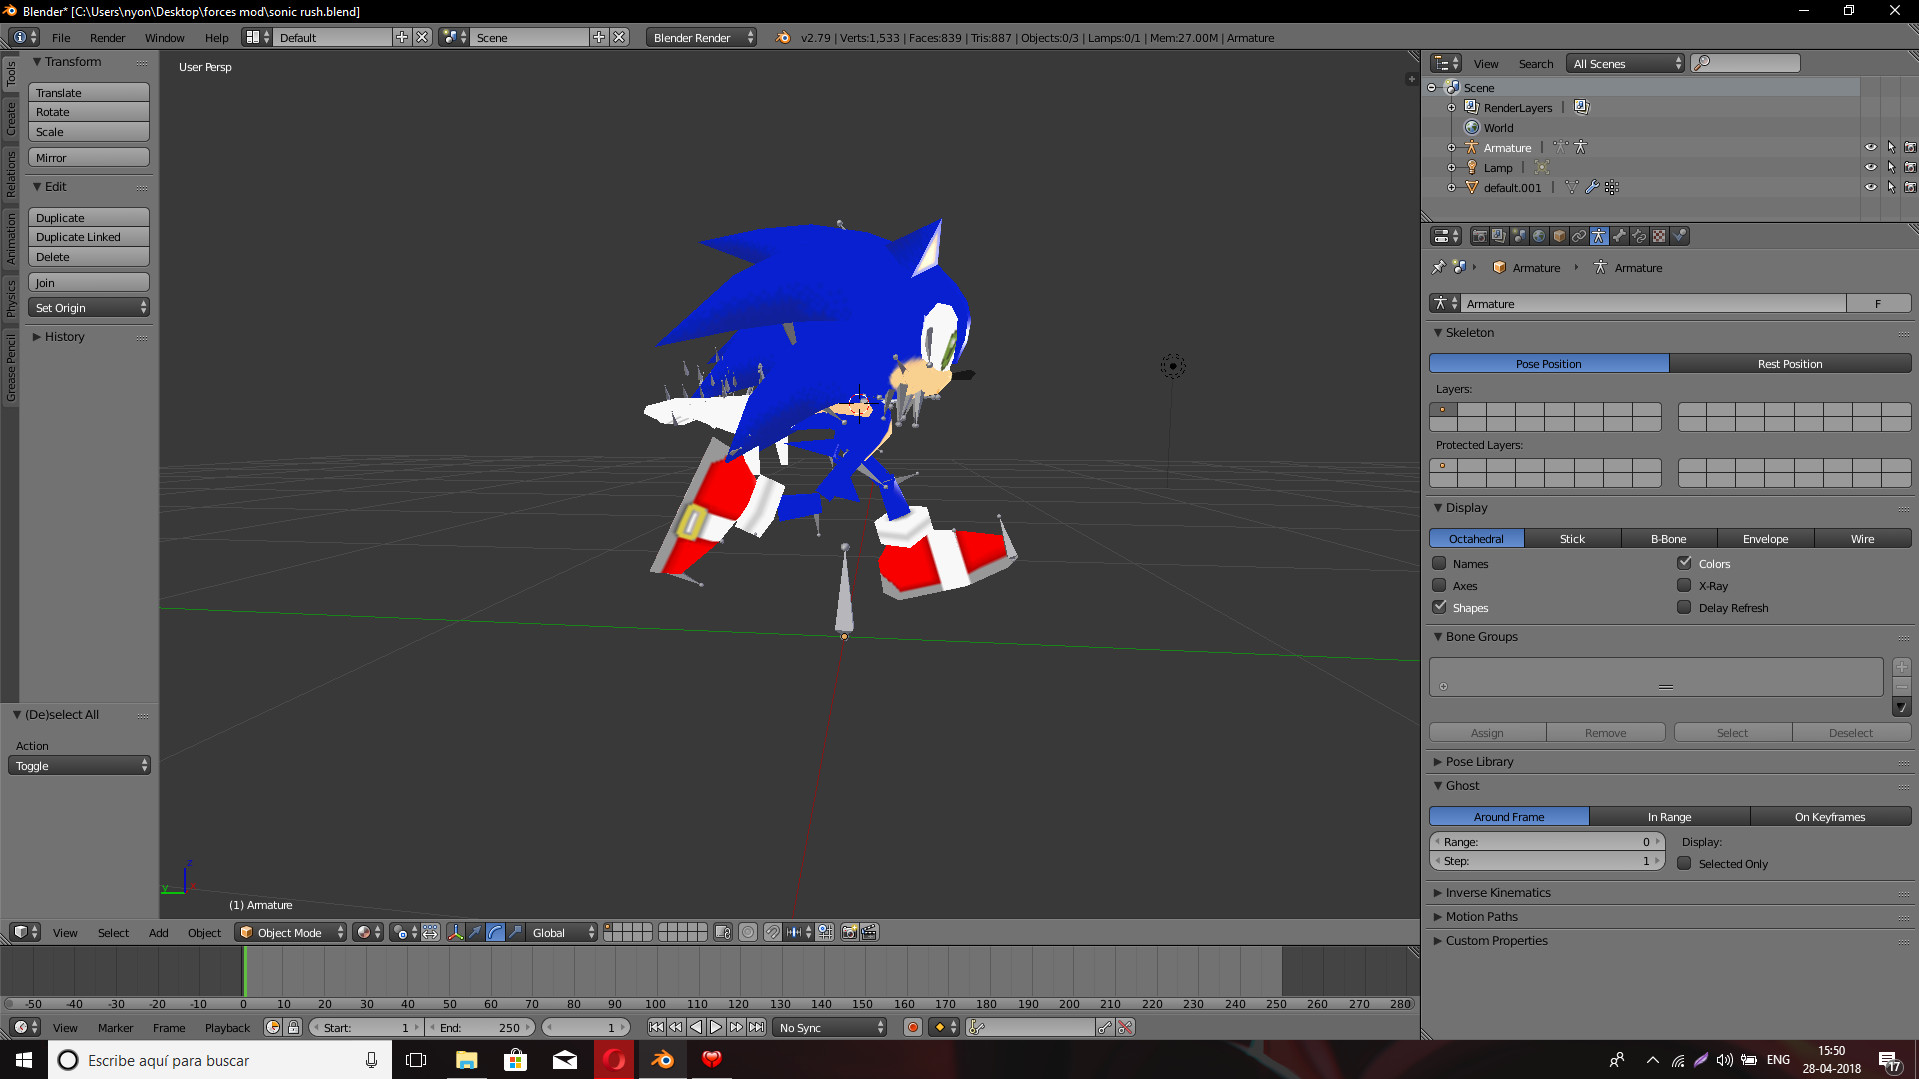Open the Render menu in the top bar
Viewport: 1919px width, 1079px height.
(x=107, y=37)
